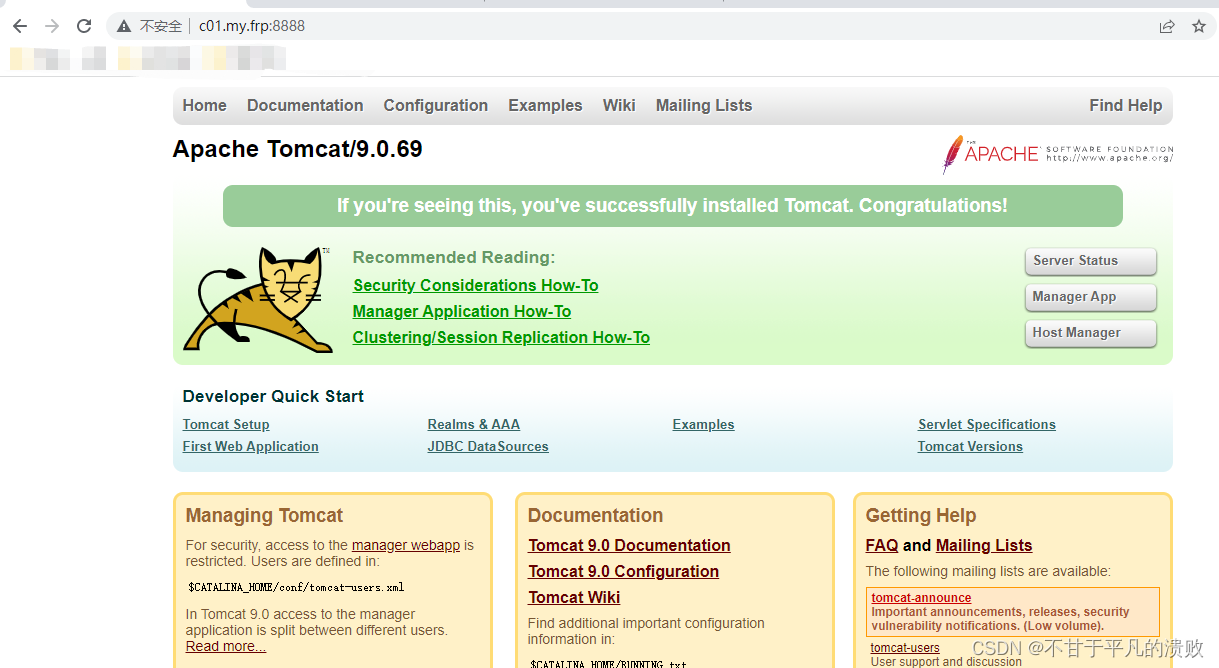Open the Tomcat Versions link

click(970, 446)
